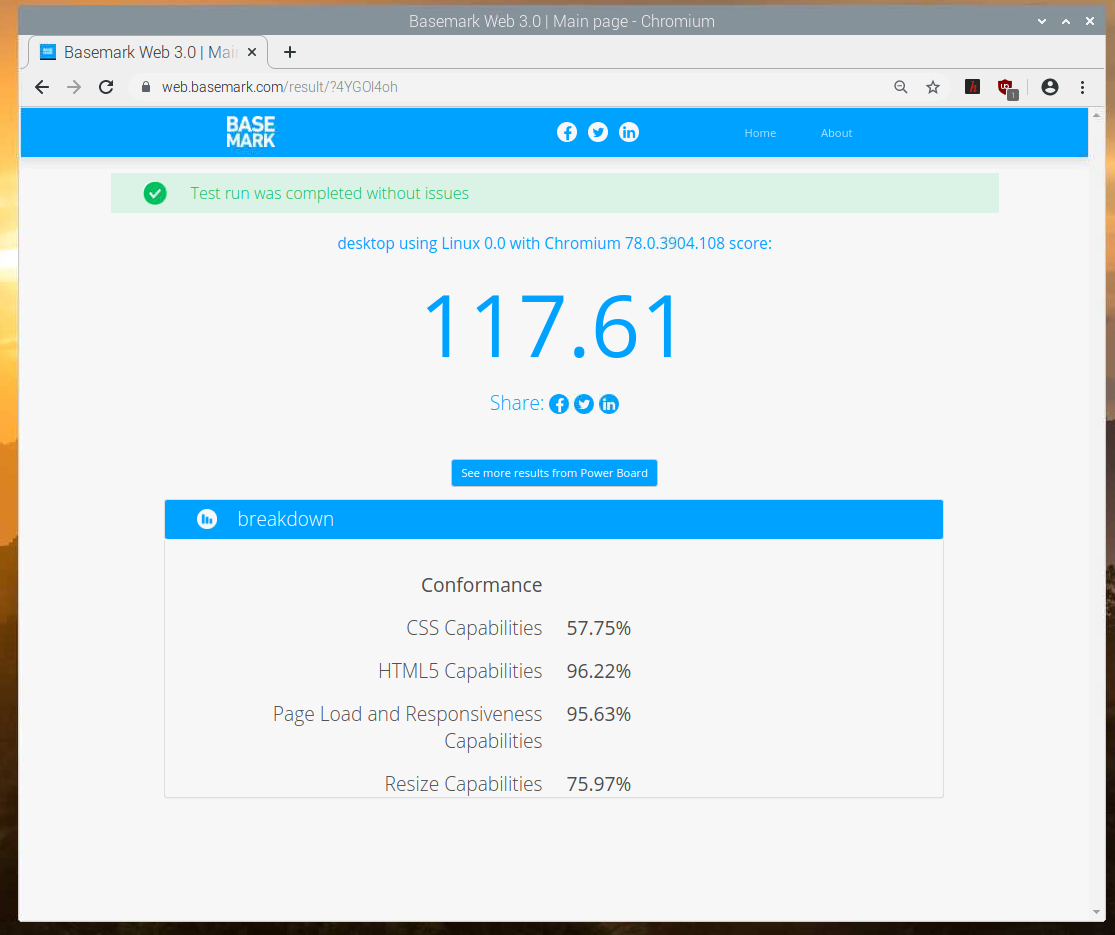Click the Twitter icon in the blue header
The image size is (1115, 935).
point(598,132)
